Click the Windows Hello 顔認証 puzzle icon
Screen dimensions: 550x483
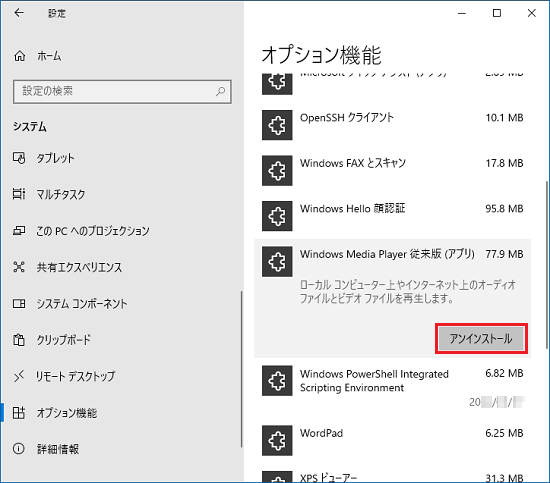tap(277, 216)
